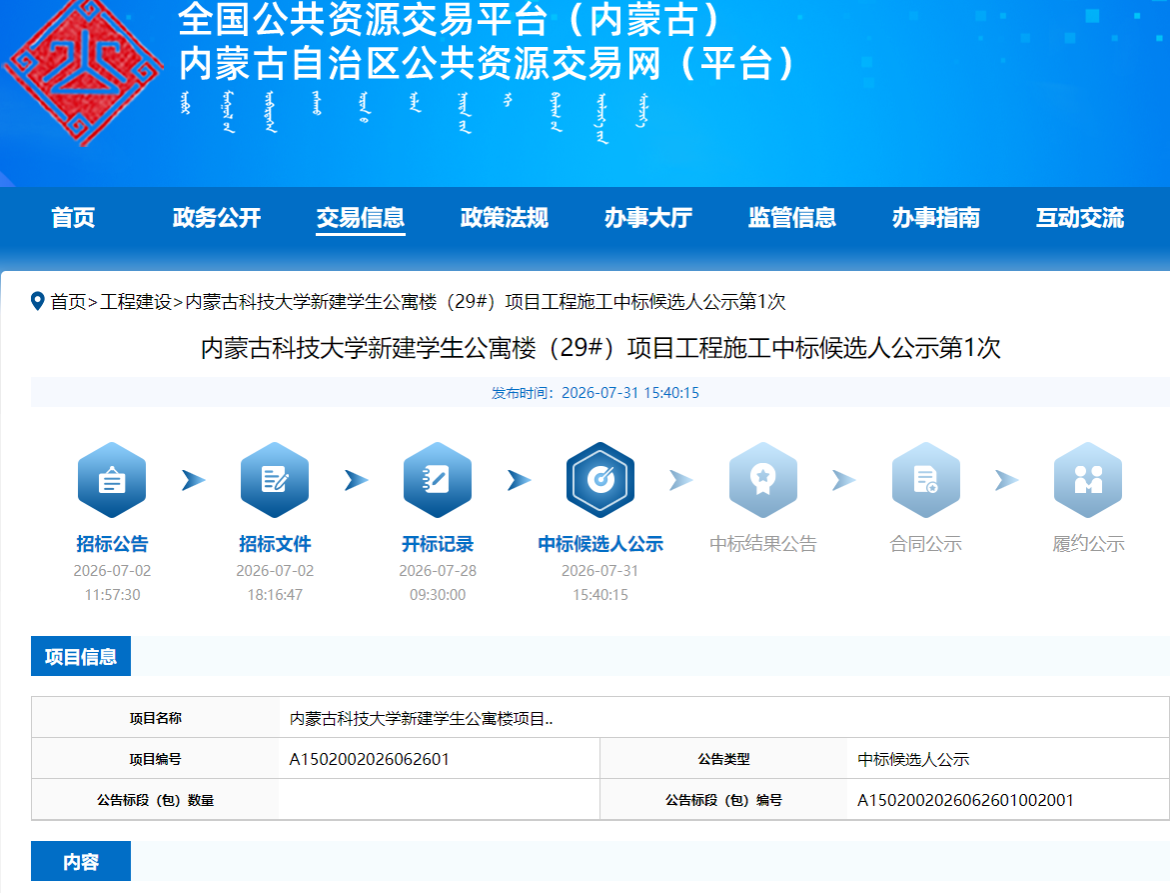Click the 招标公告 step label
This screenshot has width=1170, height=893.
point(112,544)
